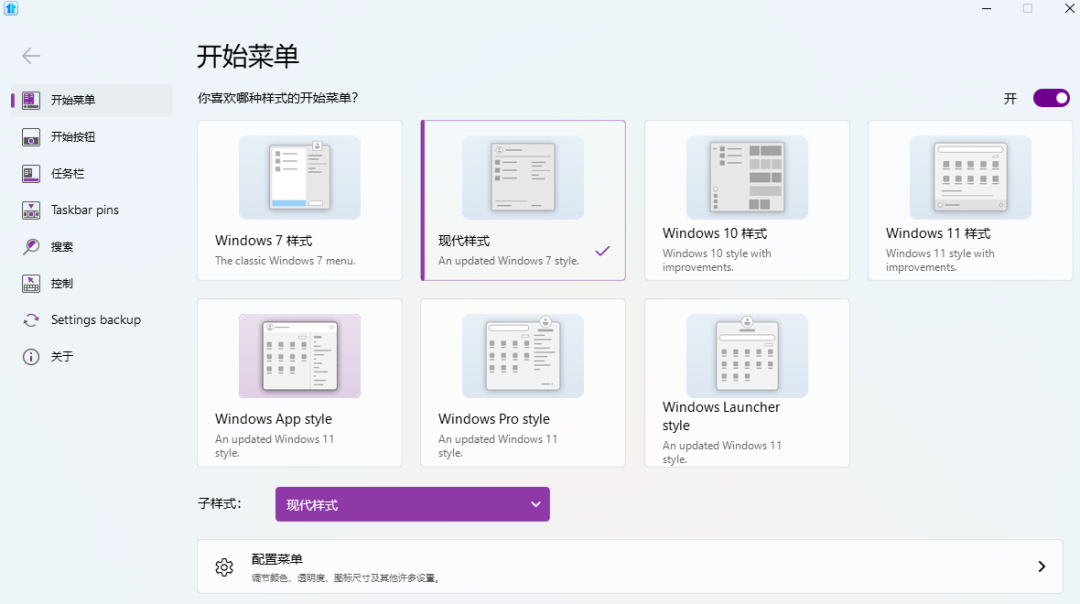Image resolution: width=1080 pixels, height=604 pixels.
Task: Click the Windows Pro style title
Action: (494, 419)
